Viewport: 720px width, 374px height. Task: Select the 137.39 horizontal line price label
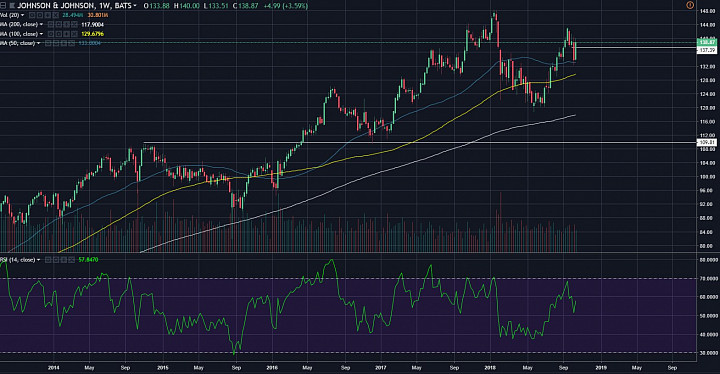click(x=707, y=50)
